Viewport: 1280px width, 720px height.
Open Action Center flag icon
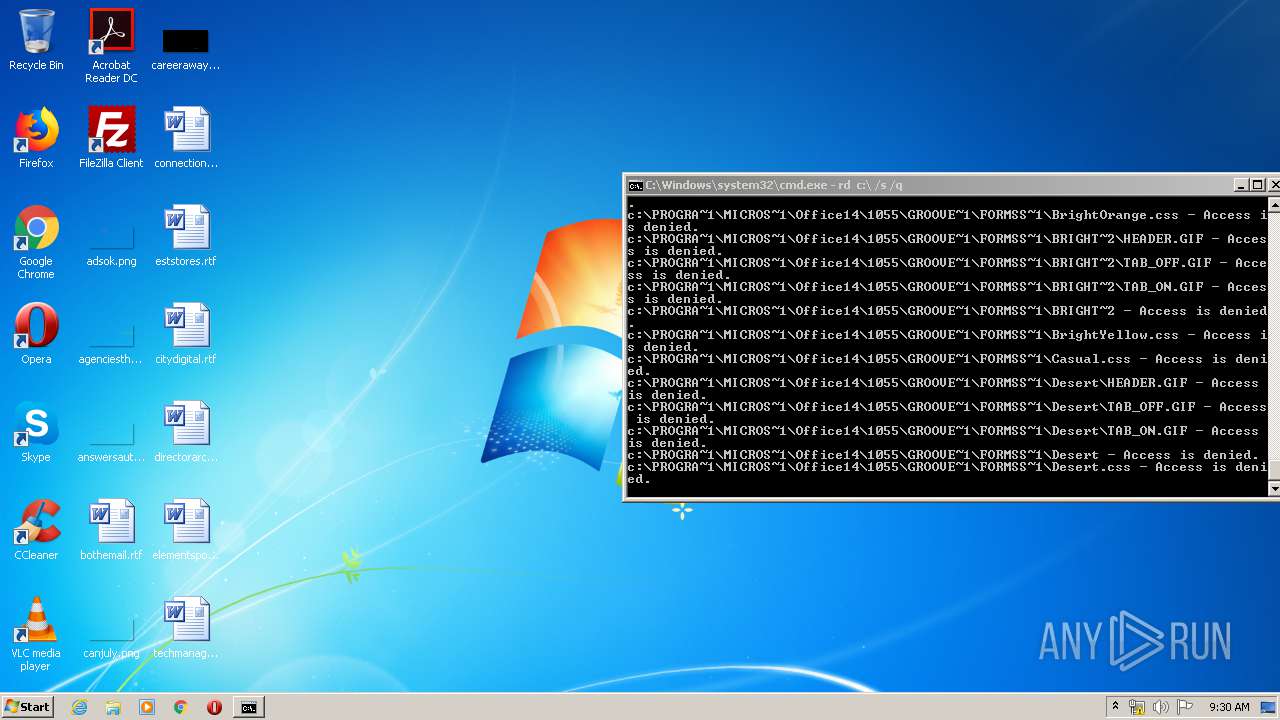[x=1185, y=707]
